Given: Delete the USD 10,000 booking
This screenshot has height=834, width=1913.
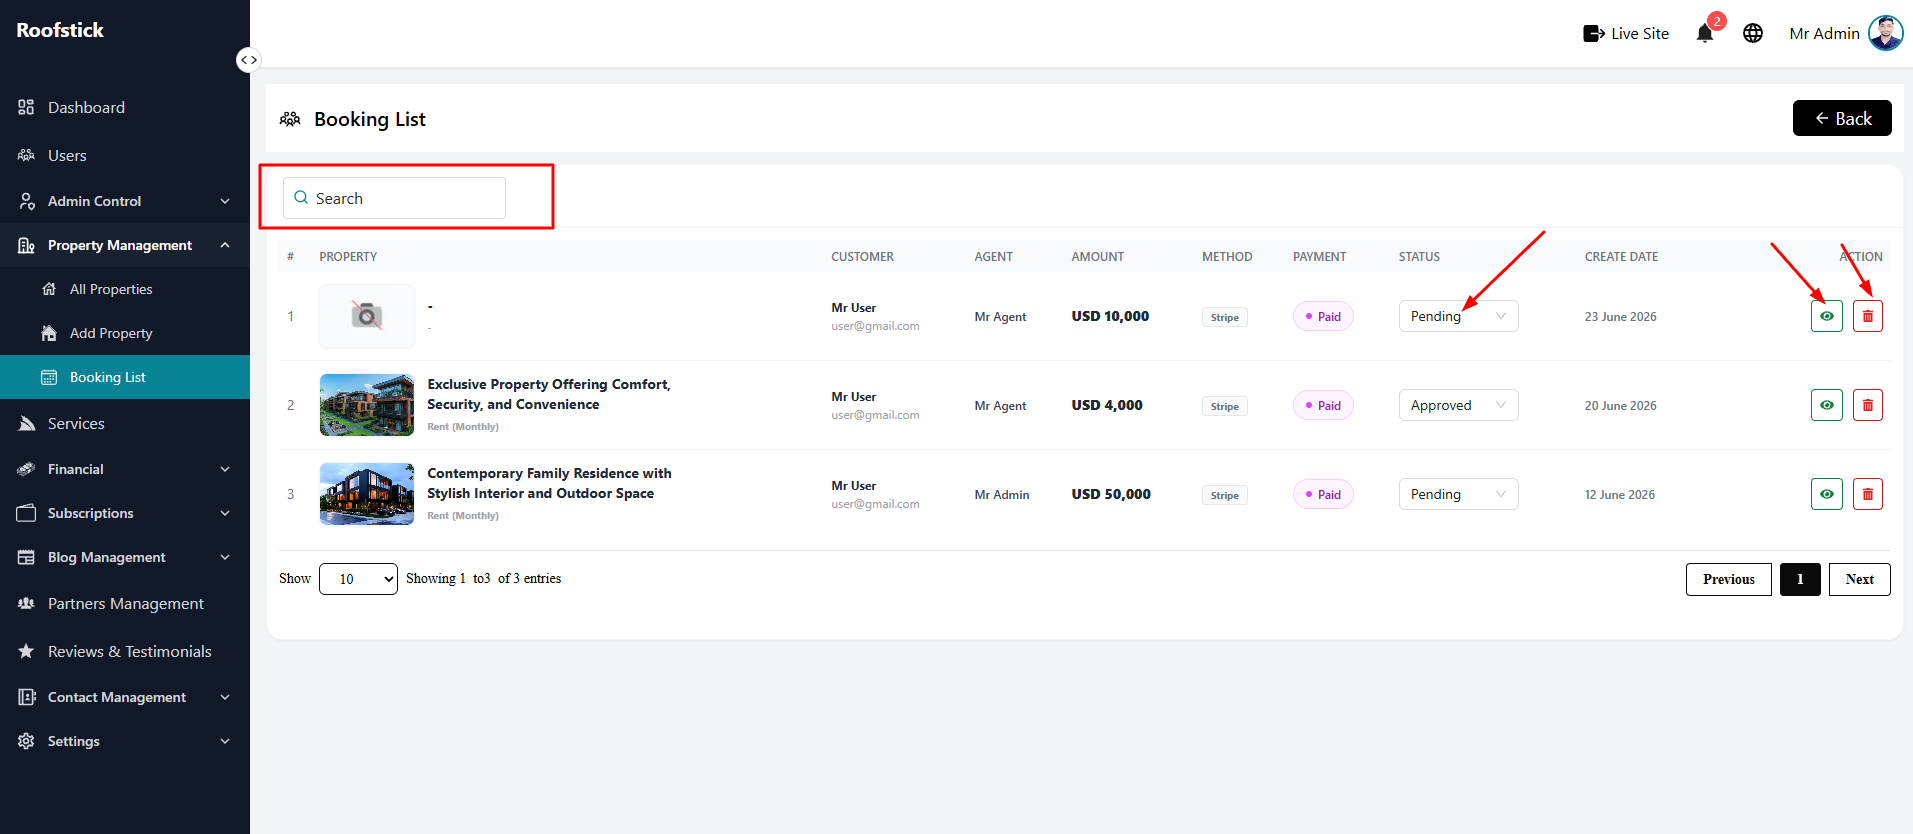Looking at the screenshot, I should click(x=1867, y=316).
